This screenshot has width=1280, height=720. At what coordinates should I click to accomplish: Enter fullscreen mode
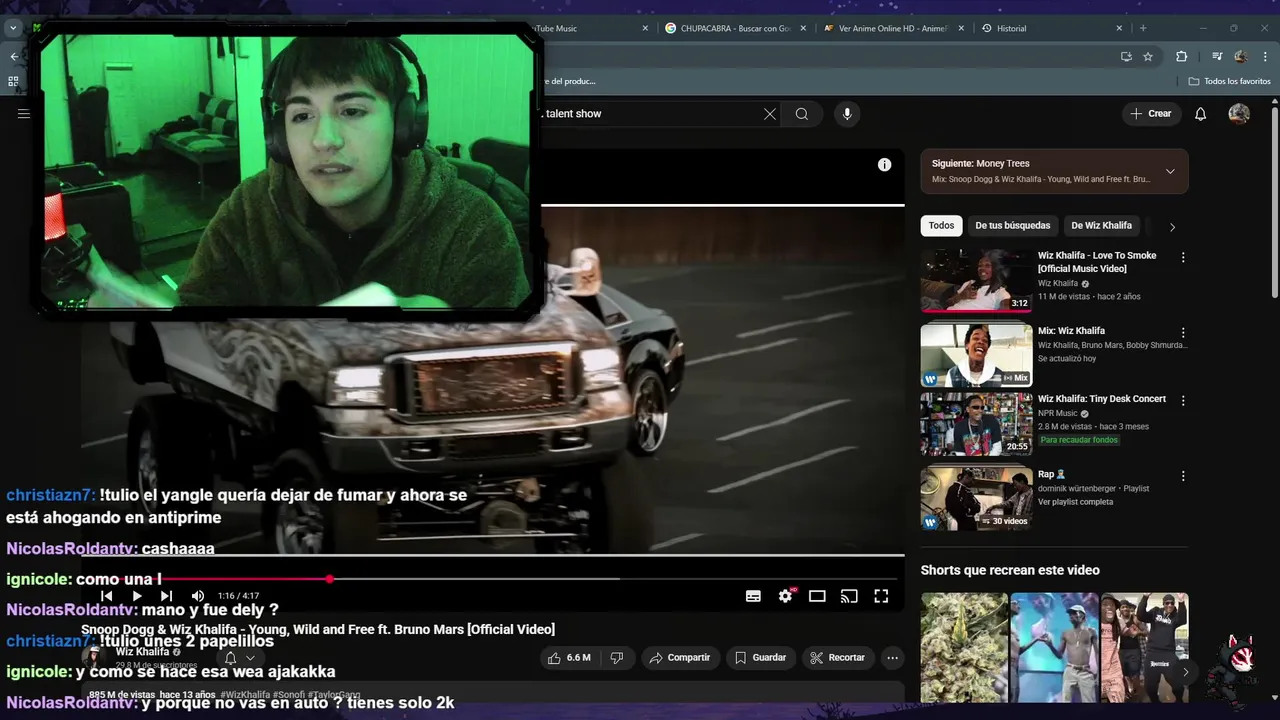(881, 596)
